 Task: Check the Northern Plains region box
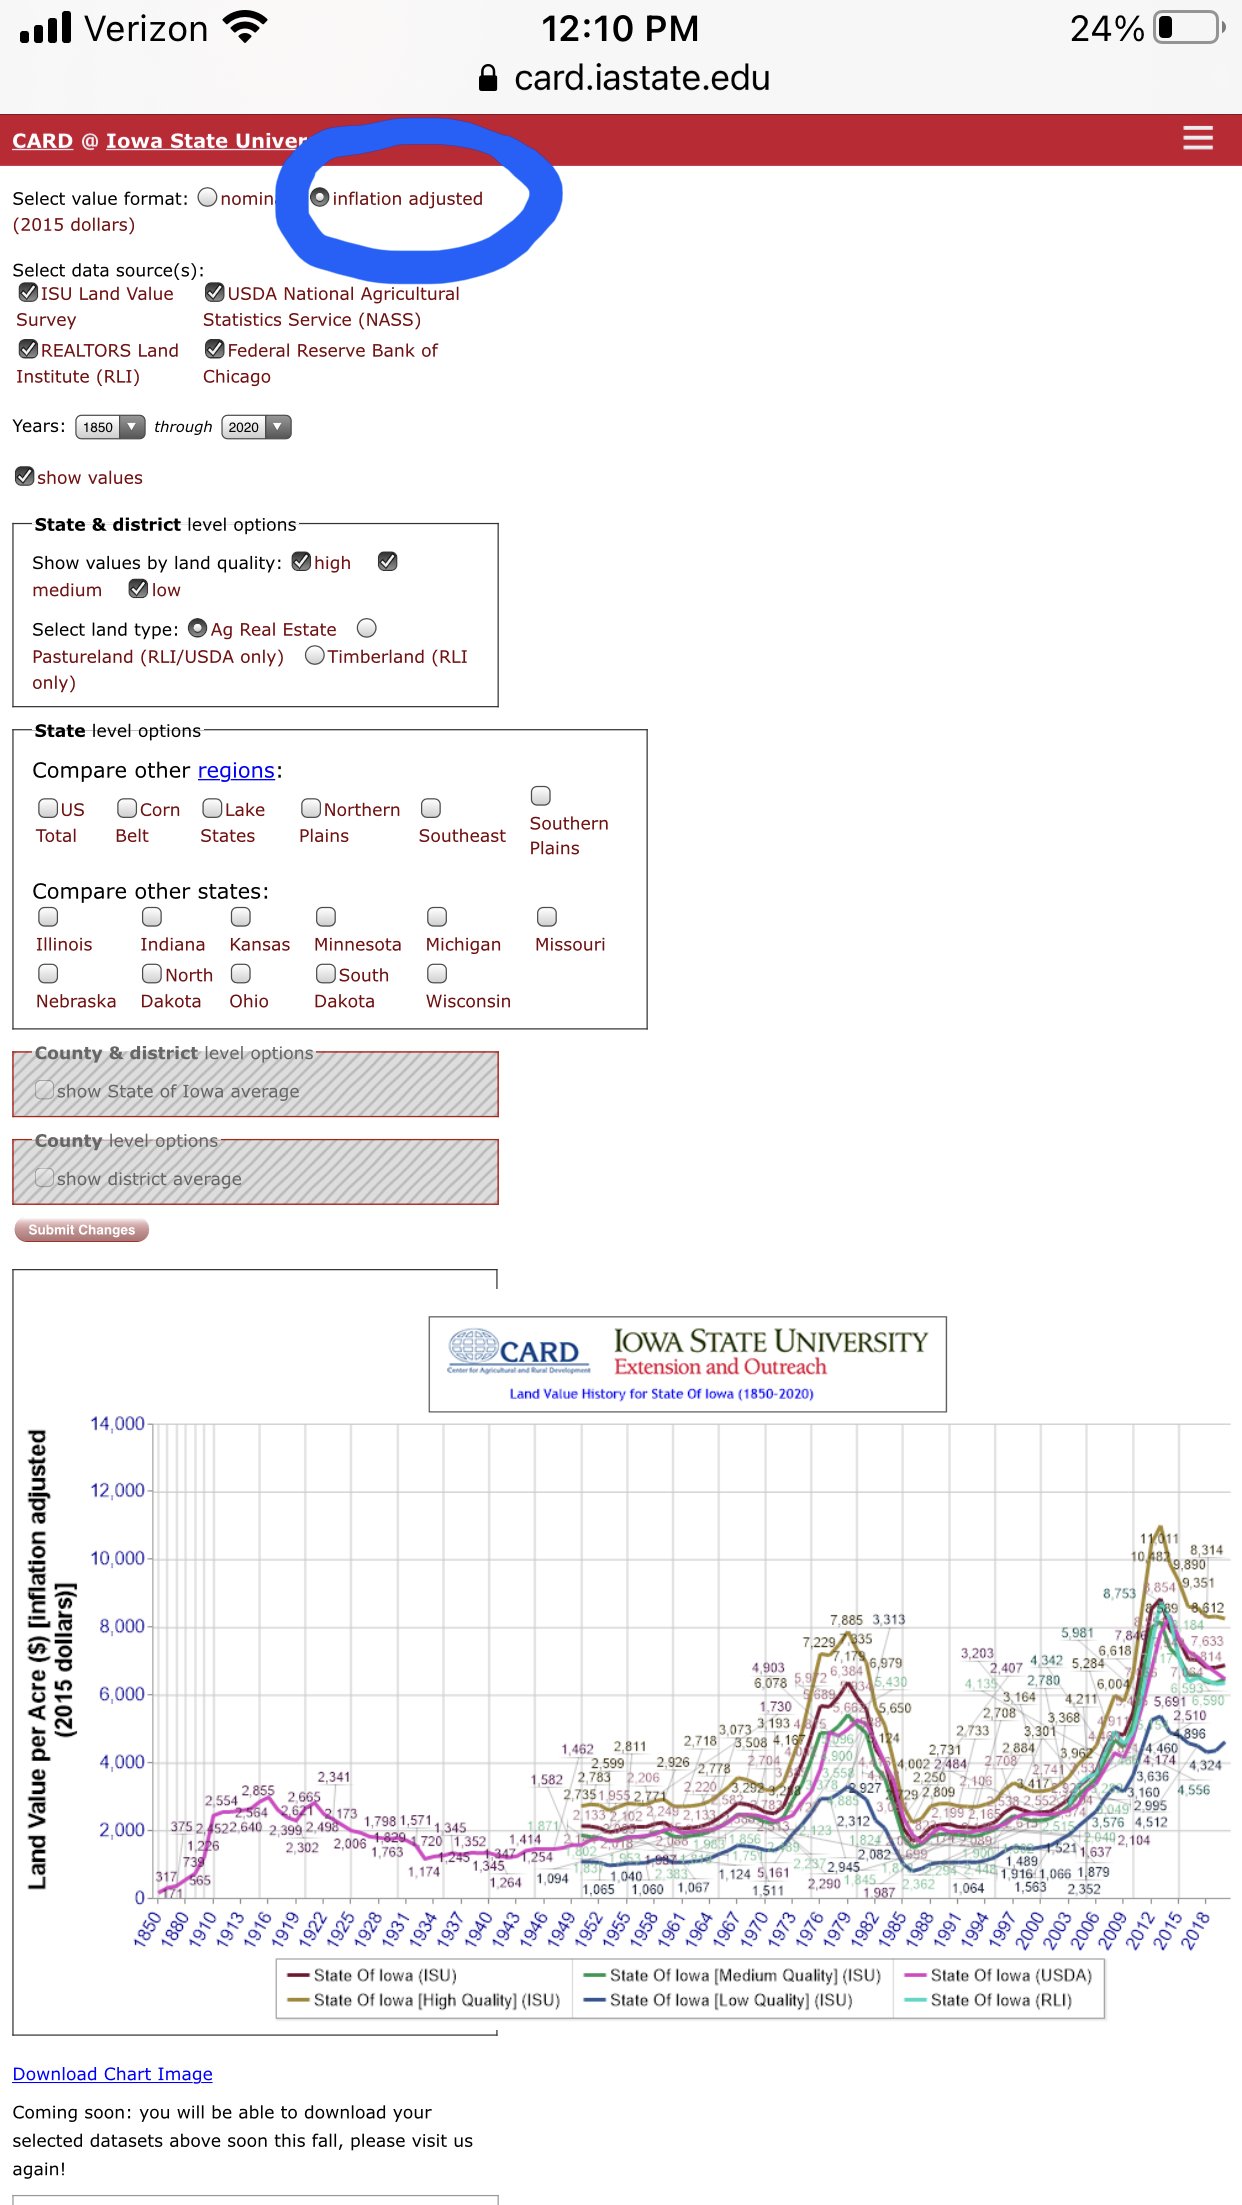pyautogui.click(x=311, y=807)
